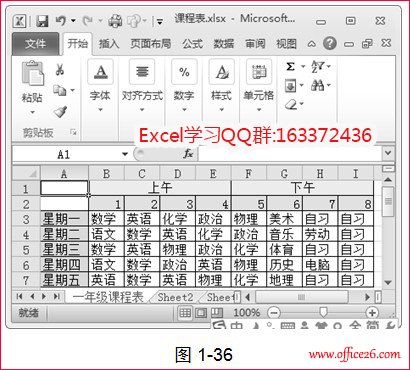Click the 电脑 cell in row 6

(320, 265)
